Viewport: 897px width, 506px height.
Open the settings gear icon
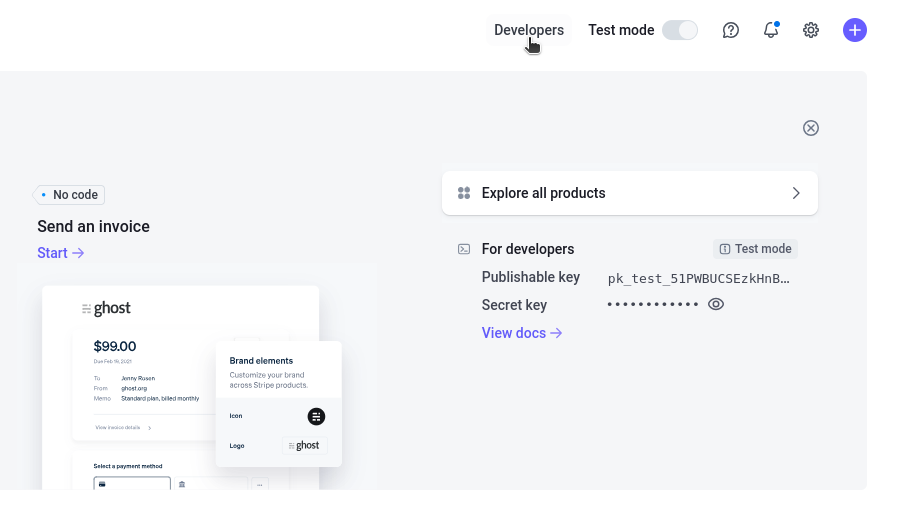pyautogui.click(x=811, y=30)
